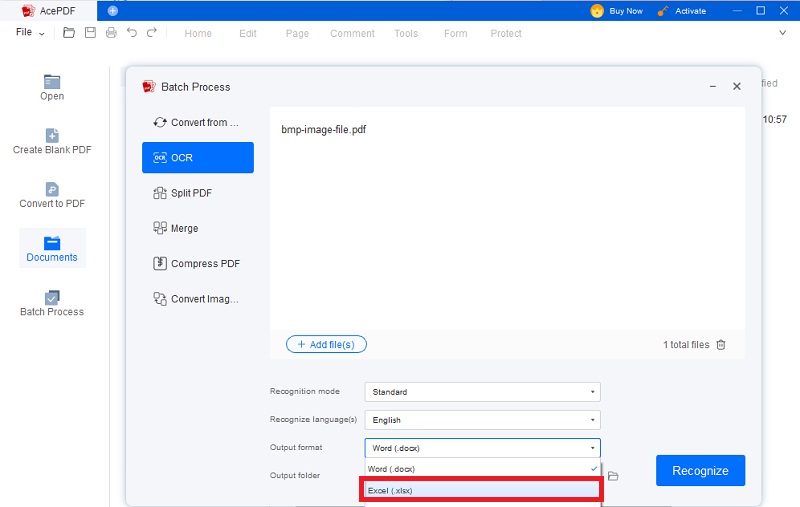Switch to the Home tab
The height and width of the screenshot is (507, 800).
point(198,34)
